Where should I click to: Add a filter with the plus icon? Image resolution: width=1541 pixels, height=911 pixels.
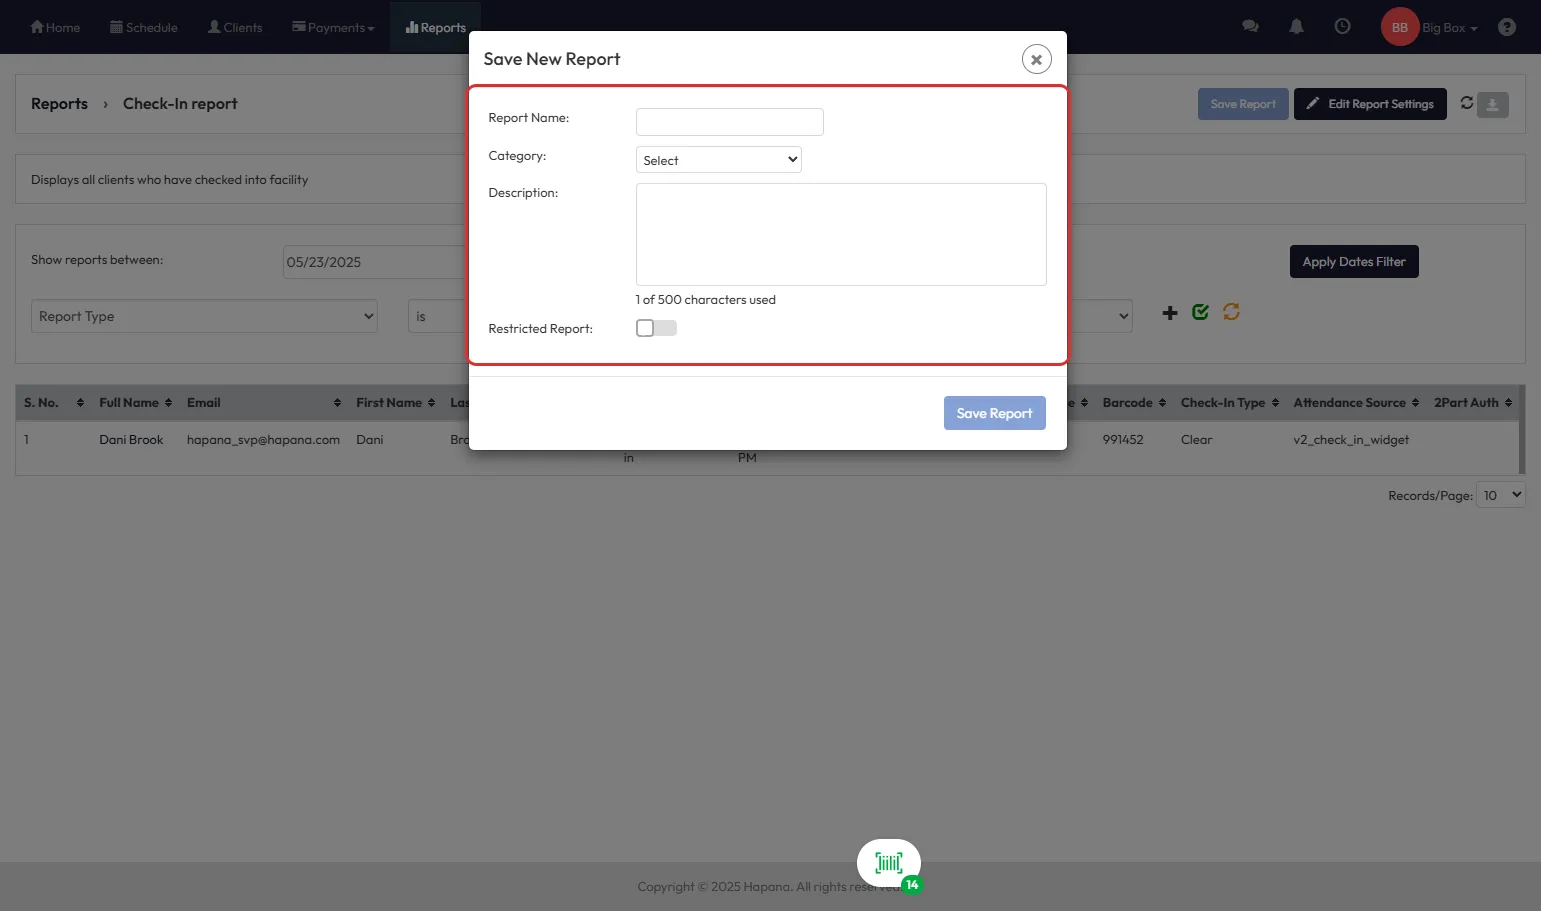coord(1169,313)
